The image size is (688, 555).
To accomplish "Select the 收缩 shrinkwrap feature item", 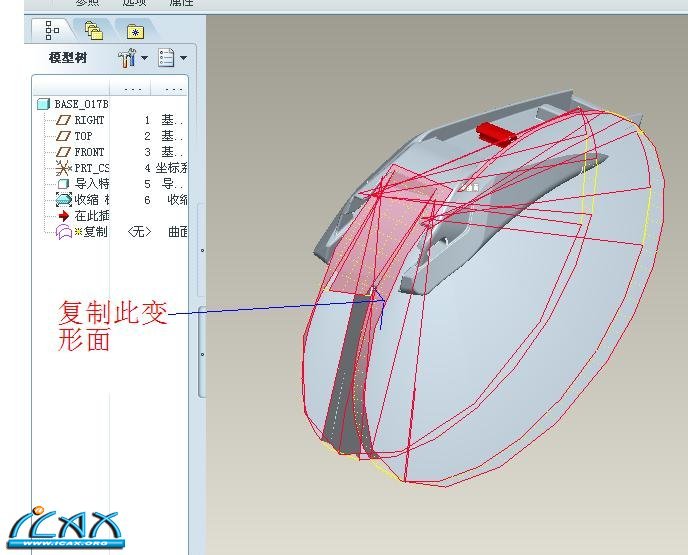I will click(91, 200).
